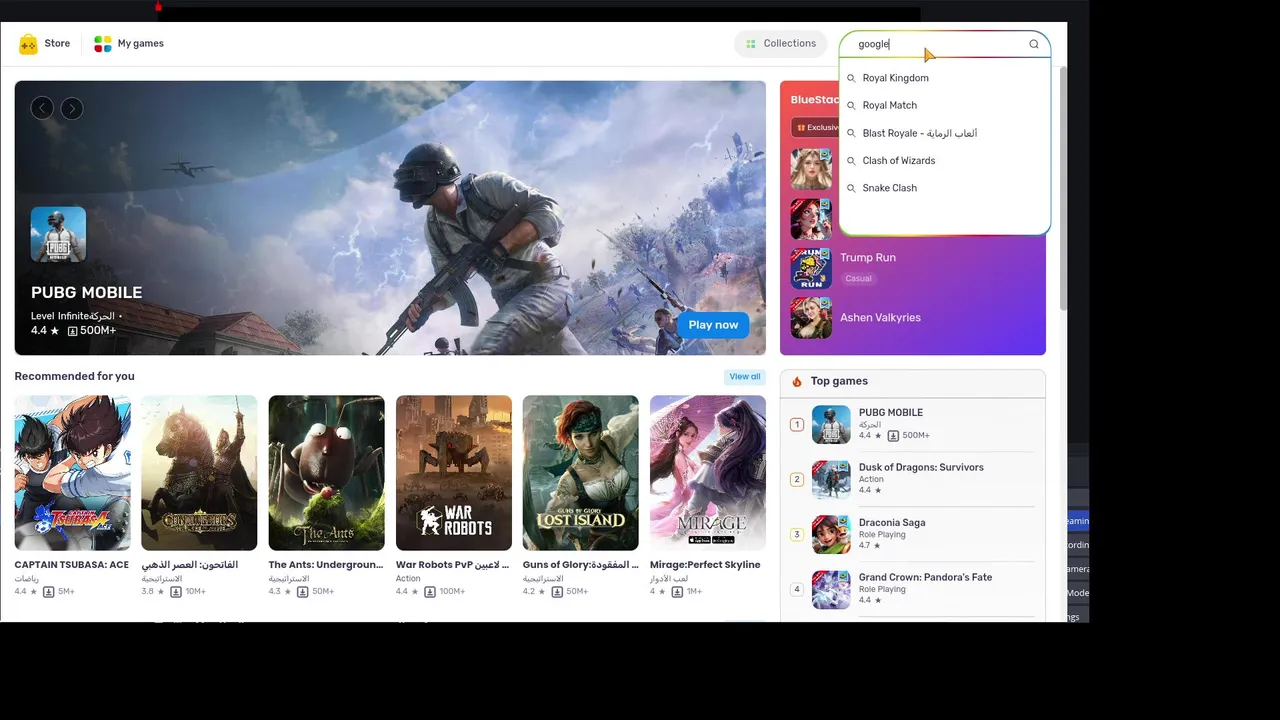Show the next banner with the right arrow
The image size is (1280, 720).
[x=72, y=108]
